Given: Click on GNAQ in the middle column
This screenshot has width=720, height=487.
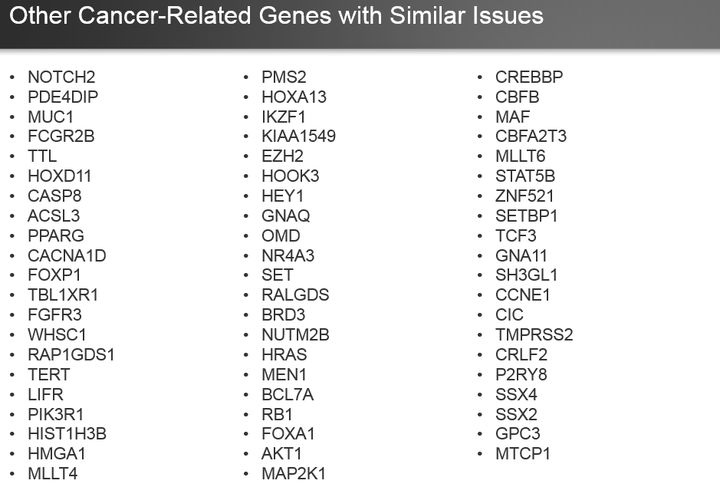Looking at the screenshot, I should [x=286, y=216].
